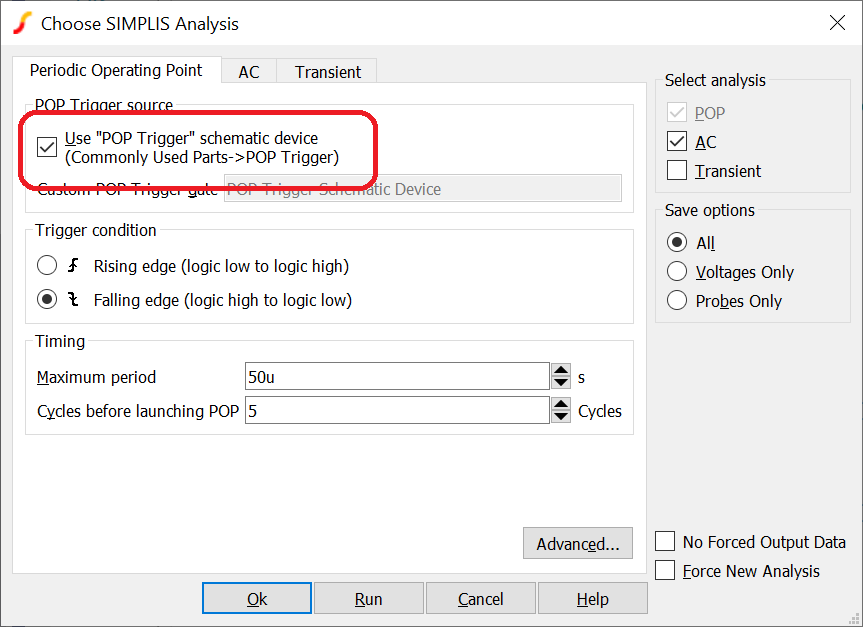Screen dimensions: 863x627
Task: Close the Choose SIMPLIS Analysis dialog
Action: [x=836, y=23]
